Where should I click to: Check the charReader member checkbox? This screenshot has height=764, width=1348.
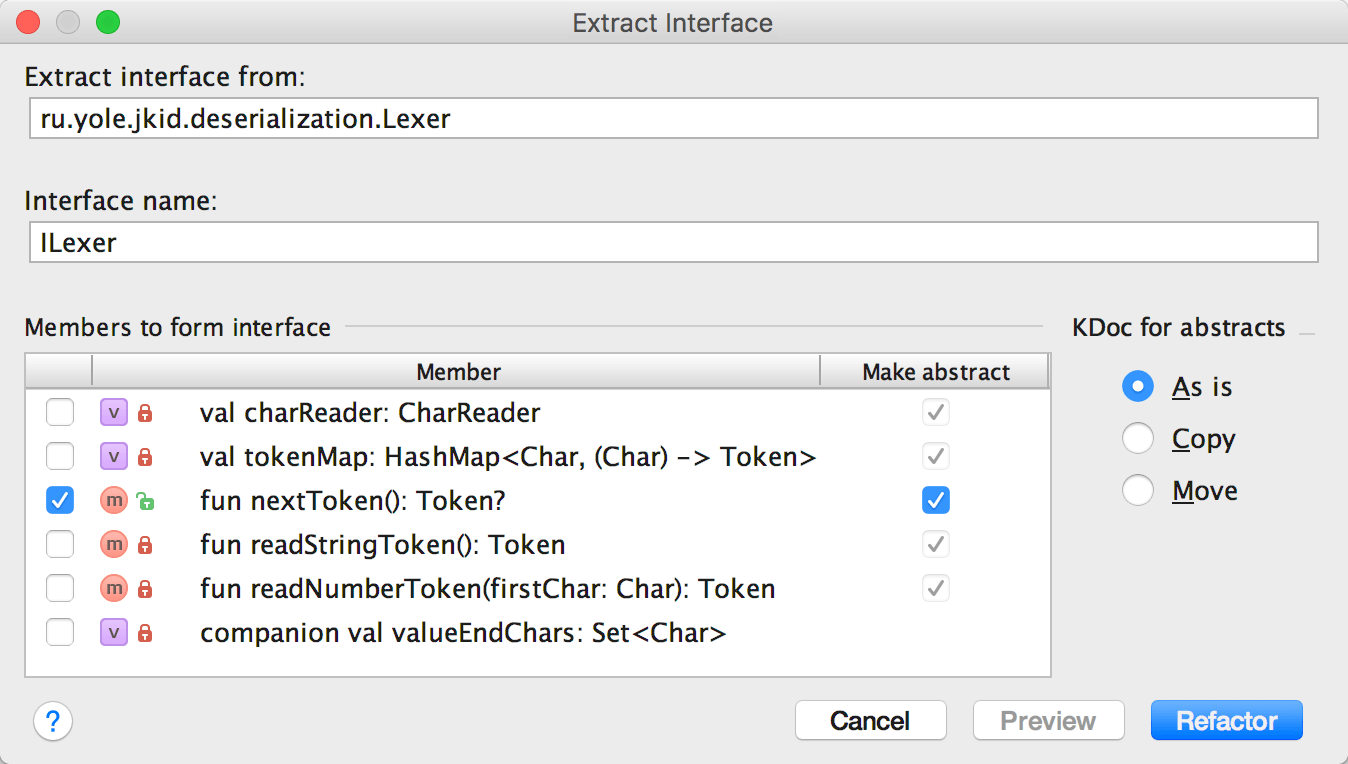[x=60, y=412]
